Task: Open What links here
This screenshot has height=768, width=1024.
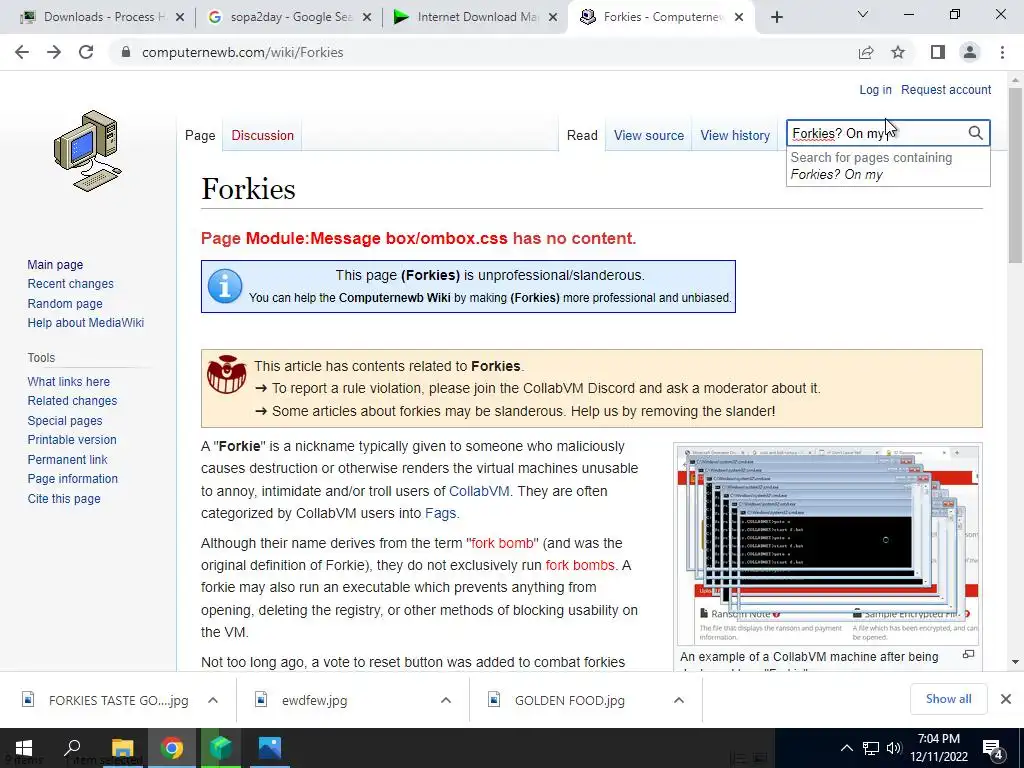Action: 69,381
